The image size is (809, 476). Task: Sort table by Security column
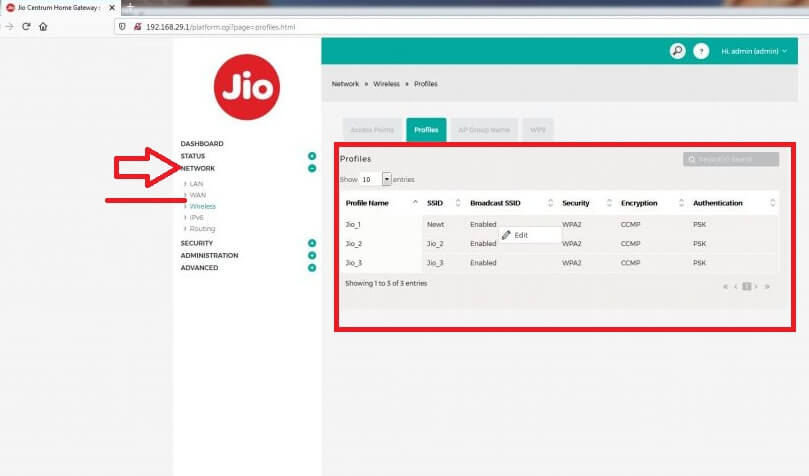click(x=586, y=203)
